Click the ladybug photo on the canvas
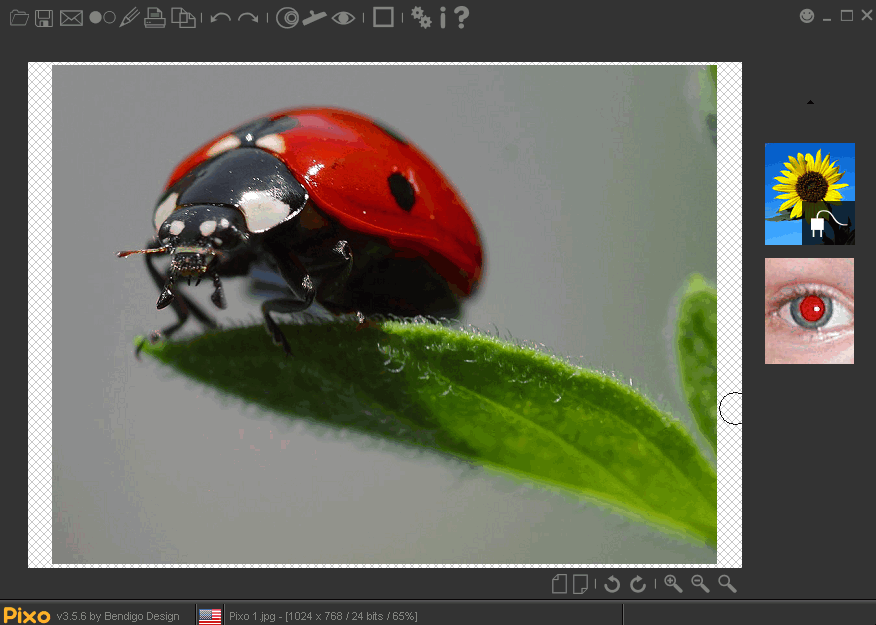Viewport: 876px width, 625px height. 384,314
